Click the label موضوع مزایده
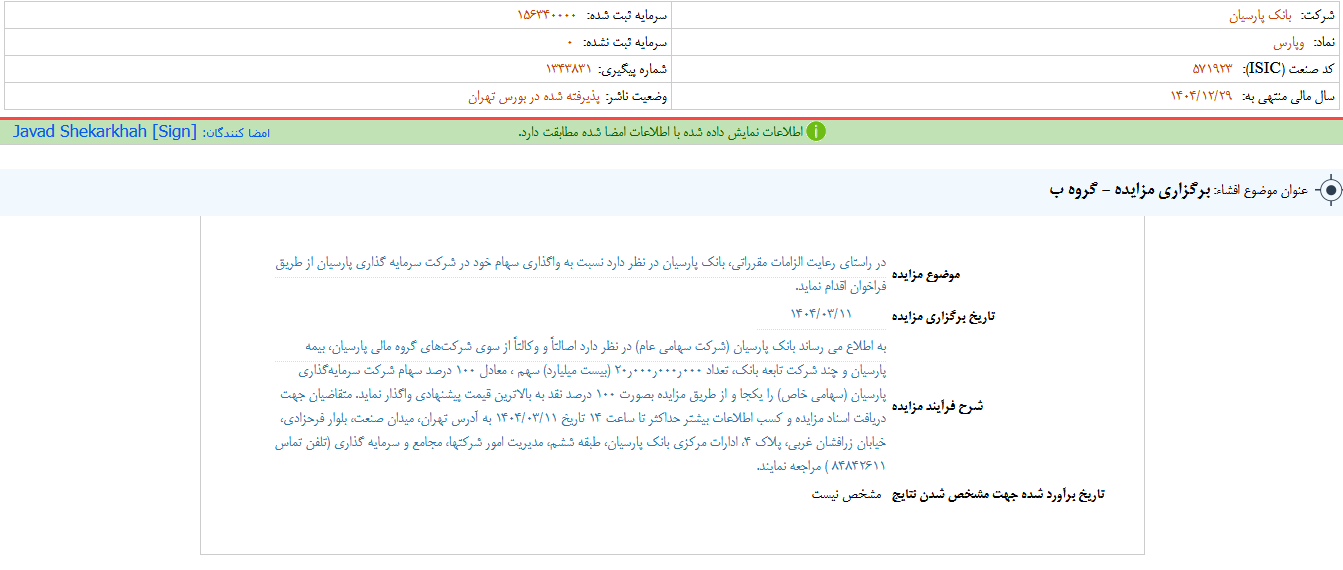The width and height of the screenshot is (1343, 570). click(x=927, y=274)
